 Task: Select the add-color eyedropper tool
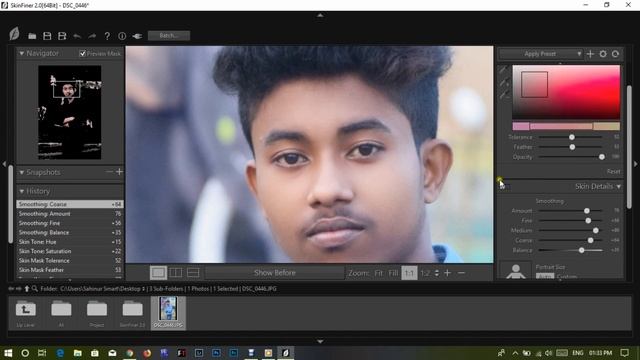point(504,83)
